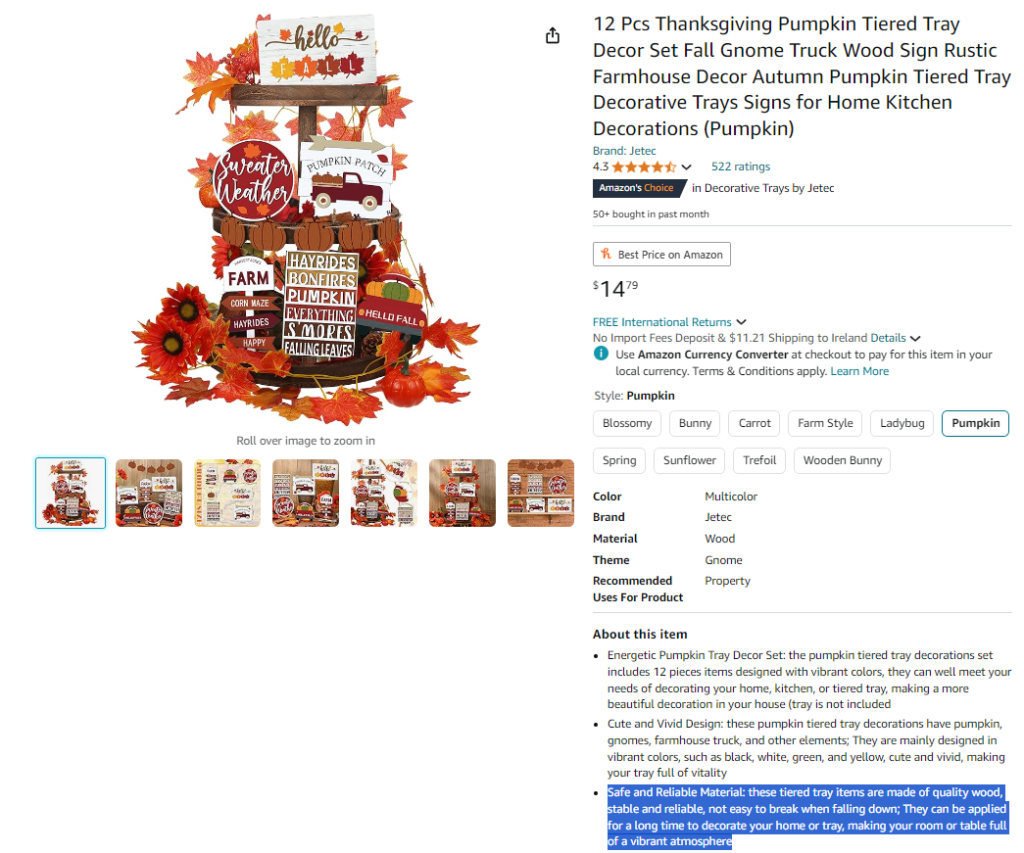Screen dimensions: 1024x853
Task: Expand FREE International Returns chevron
Action: coord(741,322)
